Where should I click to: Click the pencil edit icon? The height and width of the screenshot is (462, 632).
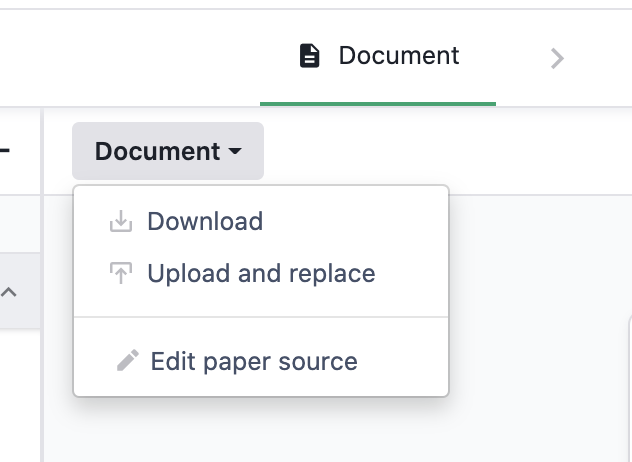click(x=128, y=360)
